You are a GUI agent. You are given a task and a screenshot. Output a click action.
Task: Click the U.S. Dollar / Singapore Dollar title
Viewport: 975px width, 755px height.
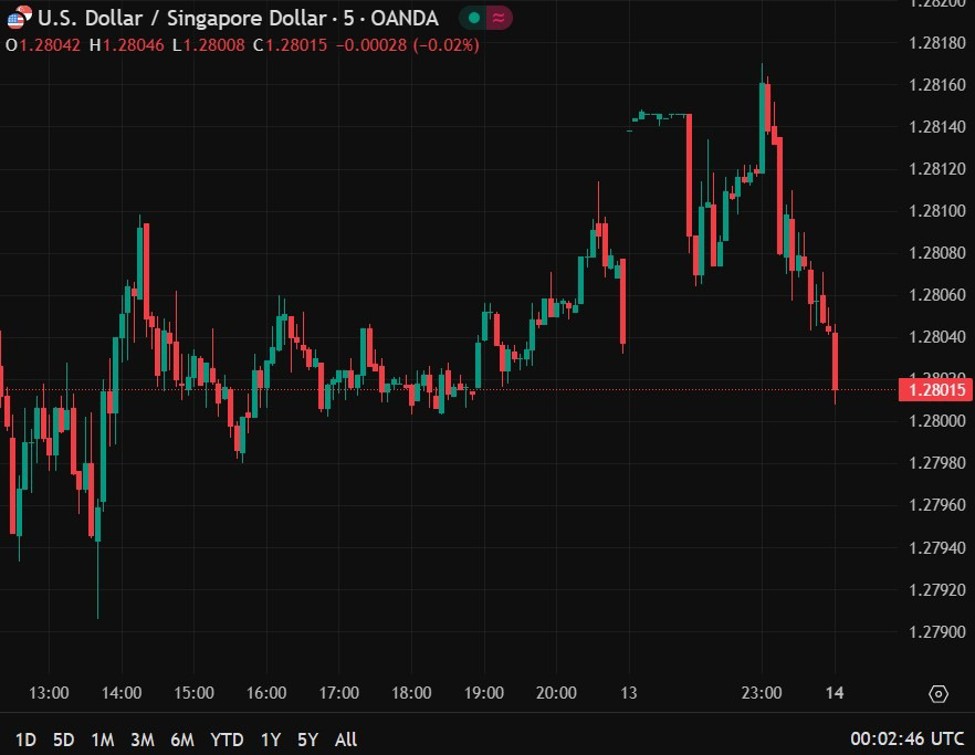(183, 18)
